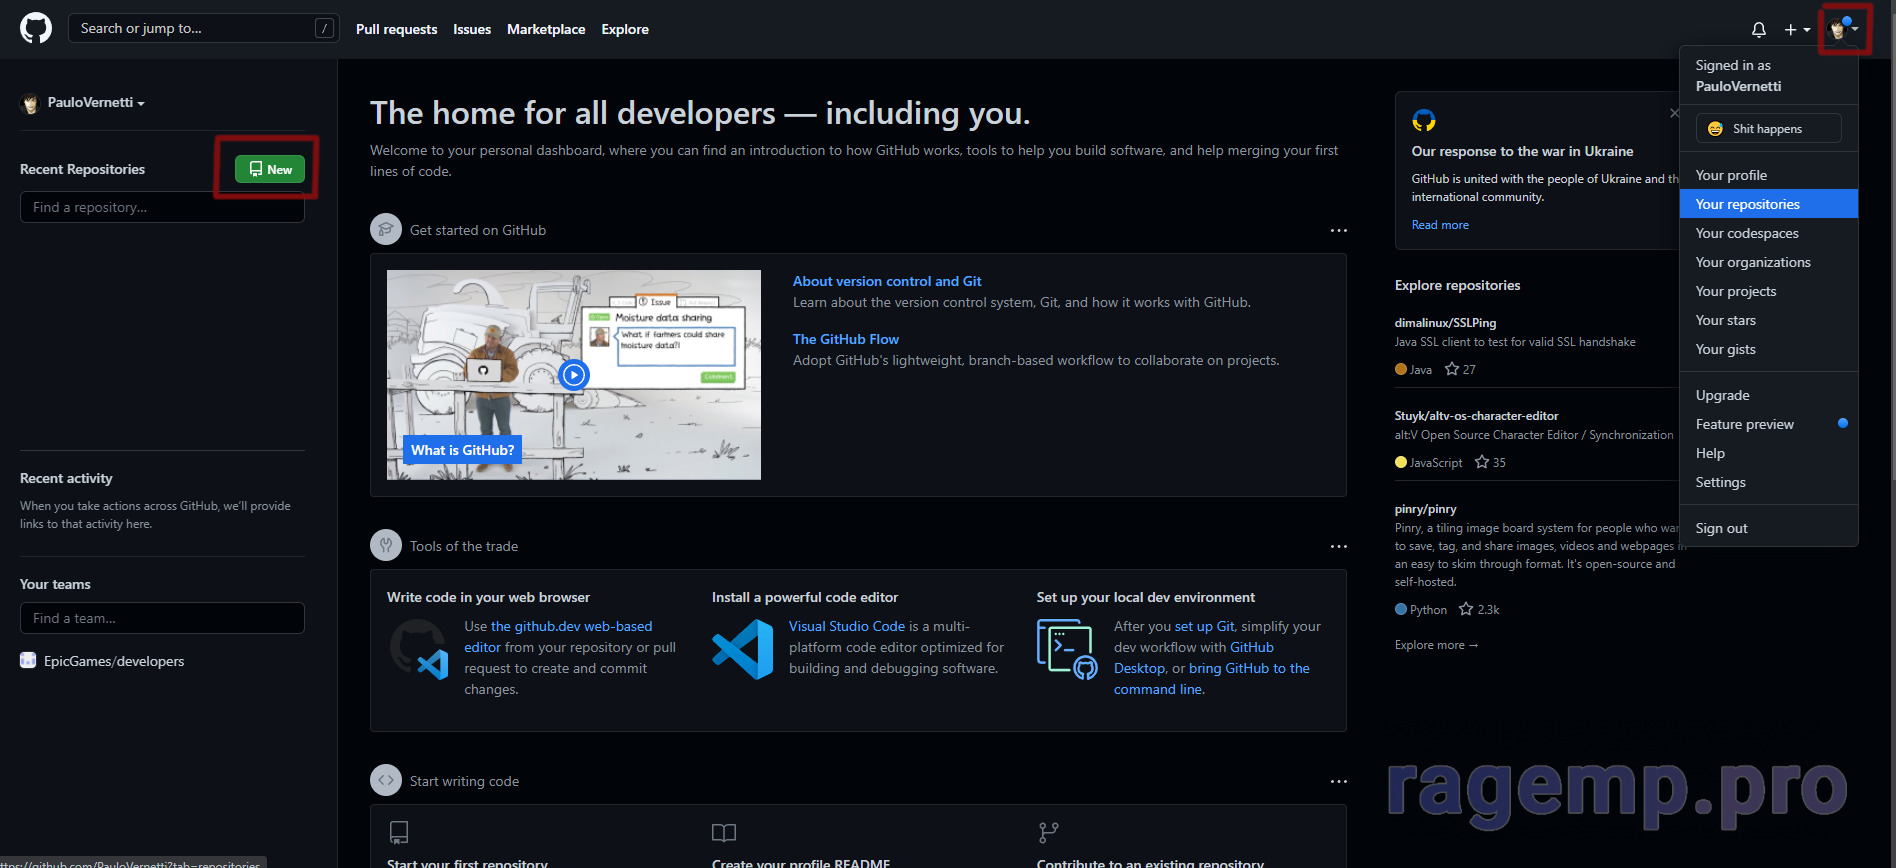
Task: Select Your repositories in user menu
Action: tap(1768, 204)
